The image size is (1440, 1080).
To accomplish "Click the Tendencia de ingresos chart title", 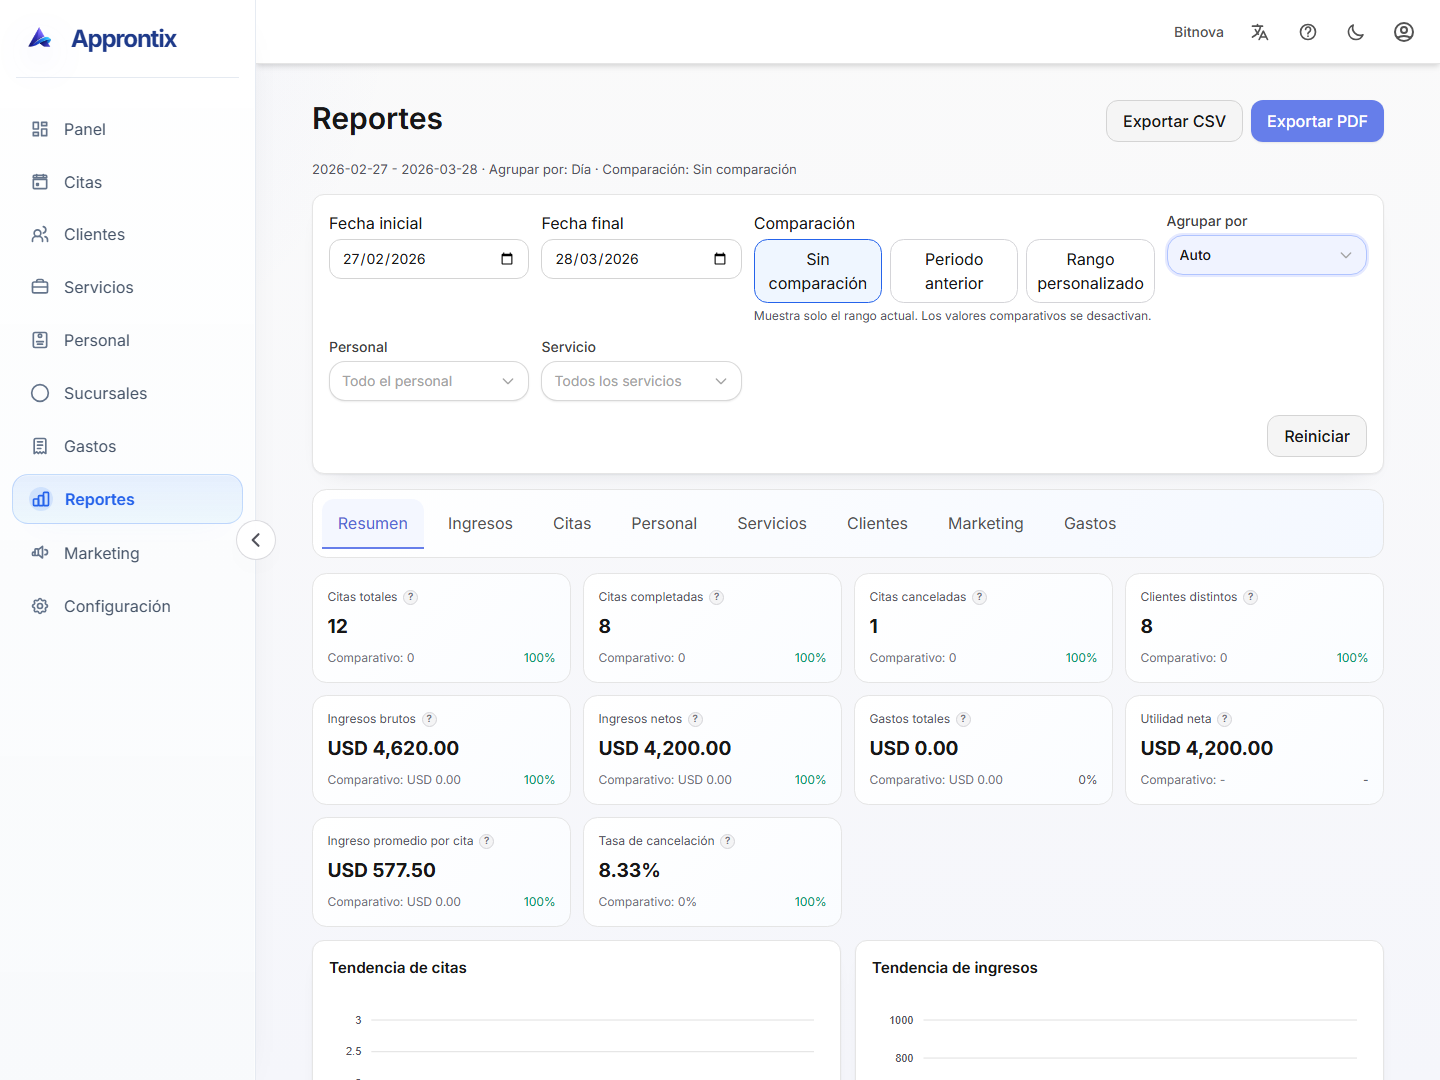I will coord(955,968).
